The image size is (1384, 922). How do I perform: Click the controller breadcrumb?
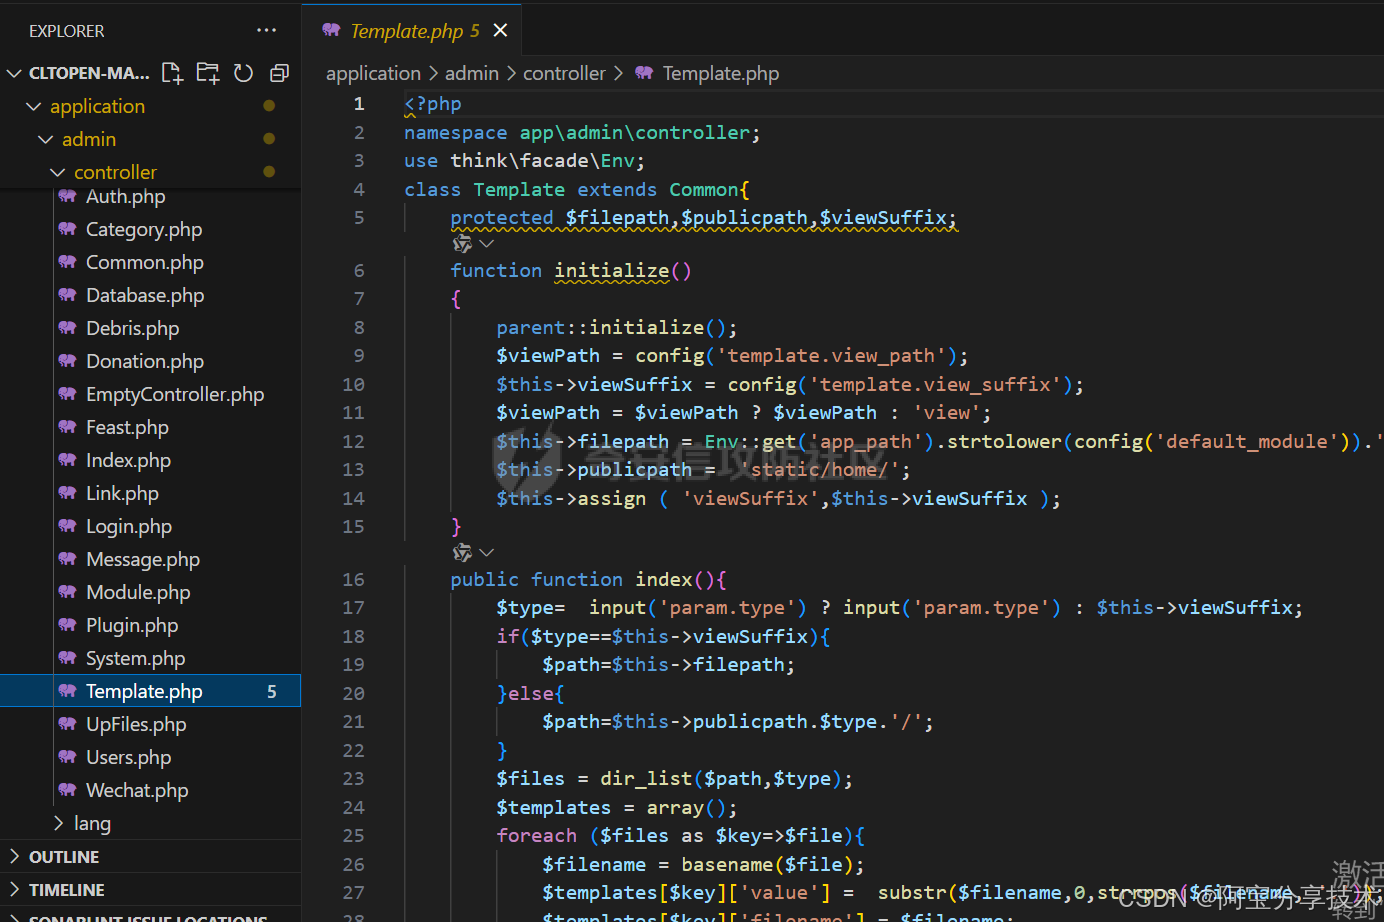[564, 73]
